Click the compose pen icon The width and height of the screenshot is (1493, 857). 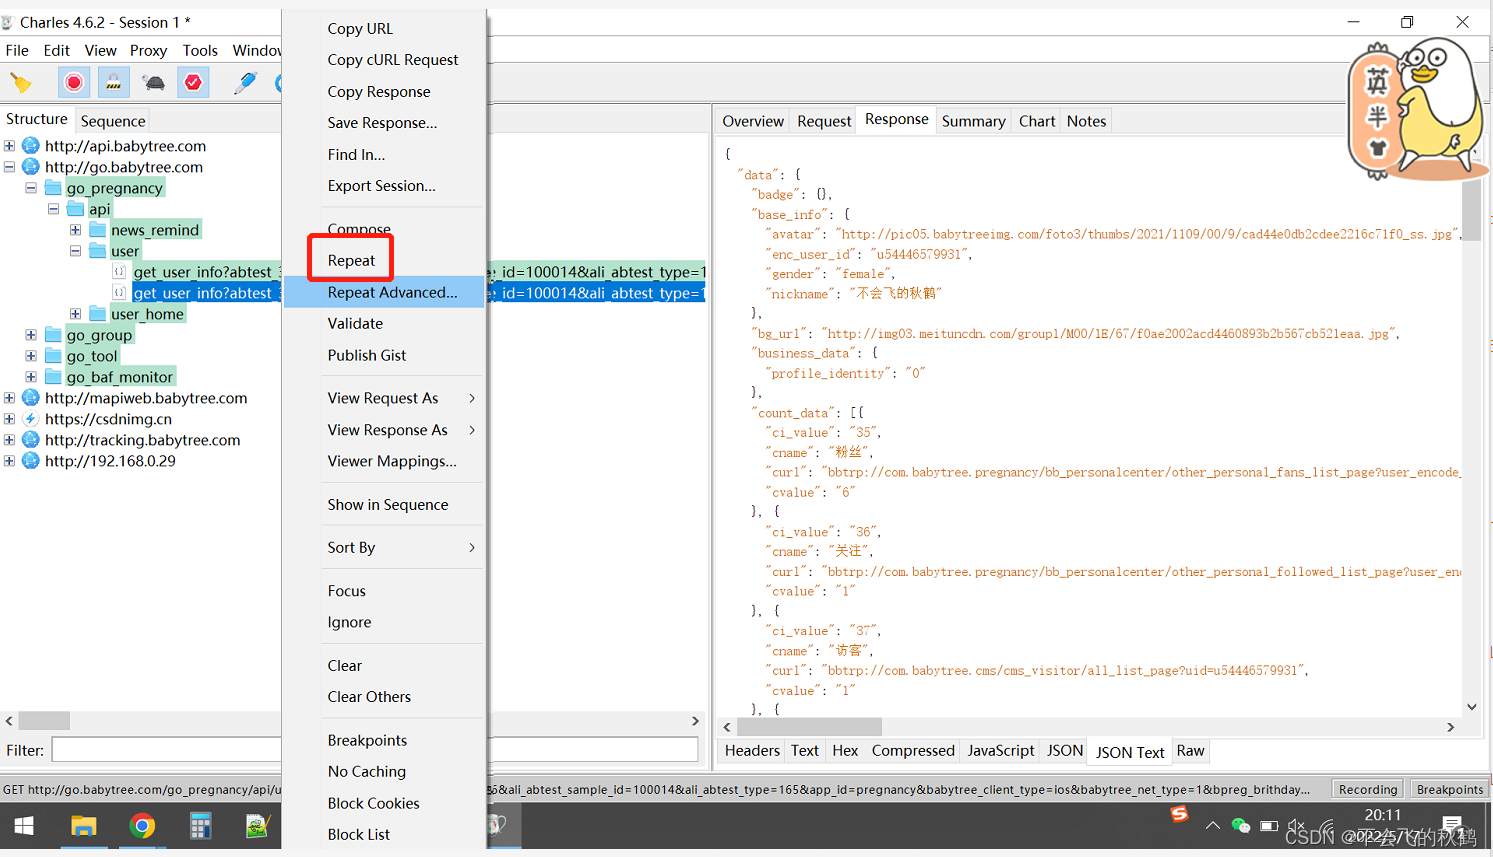click(x=245, y=82)
